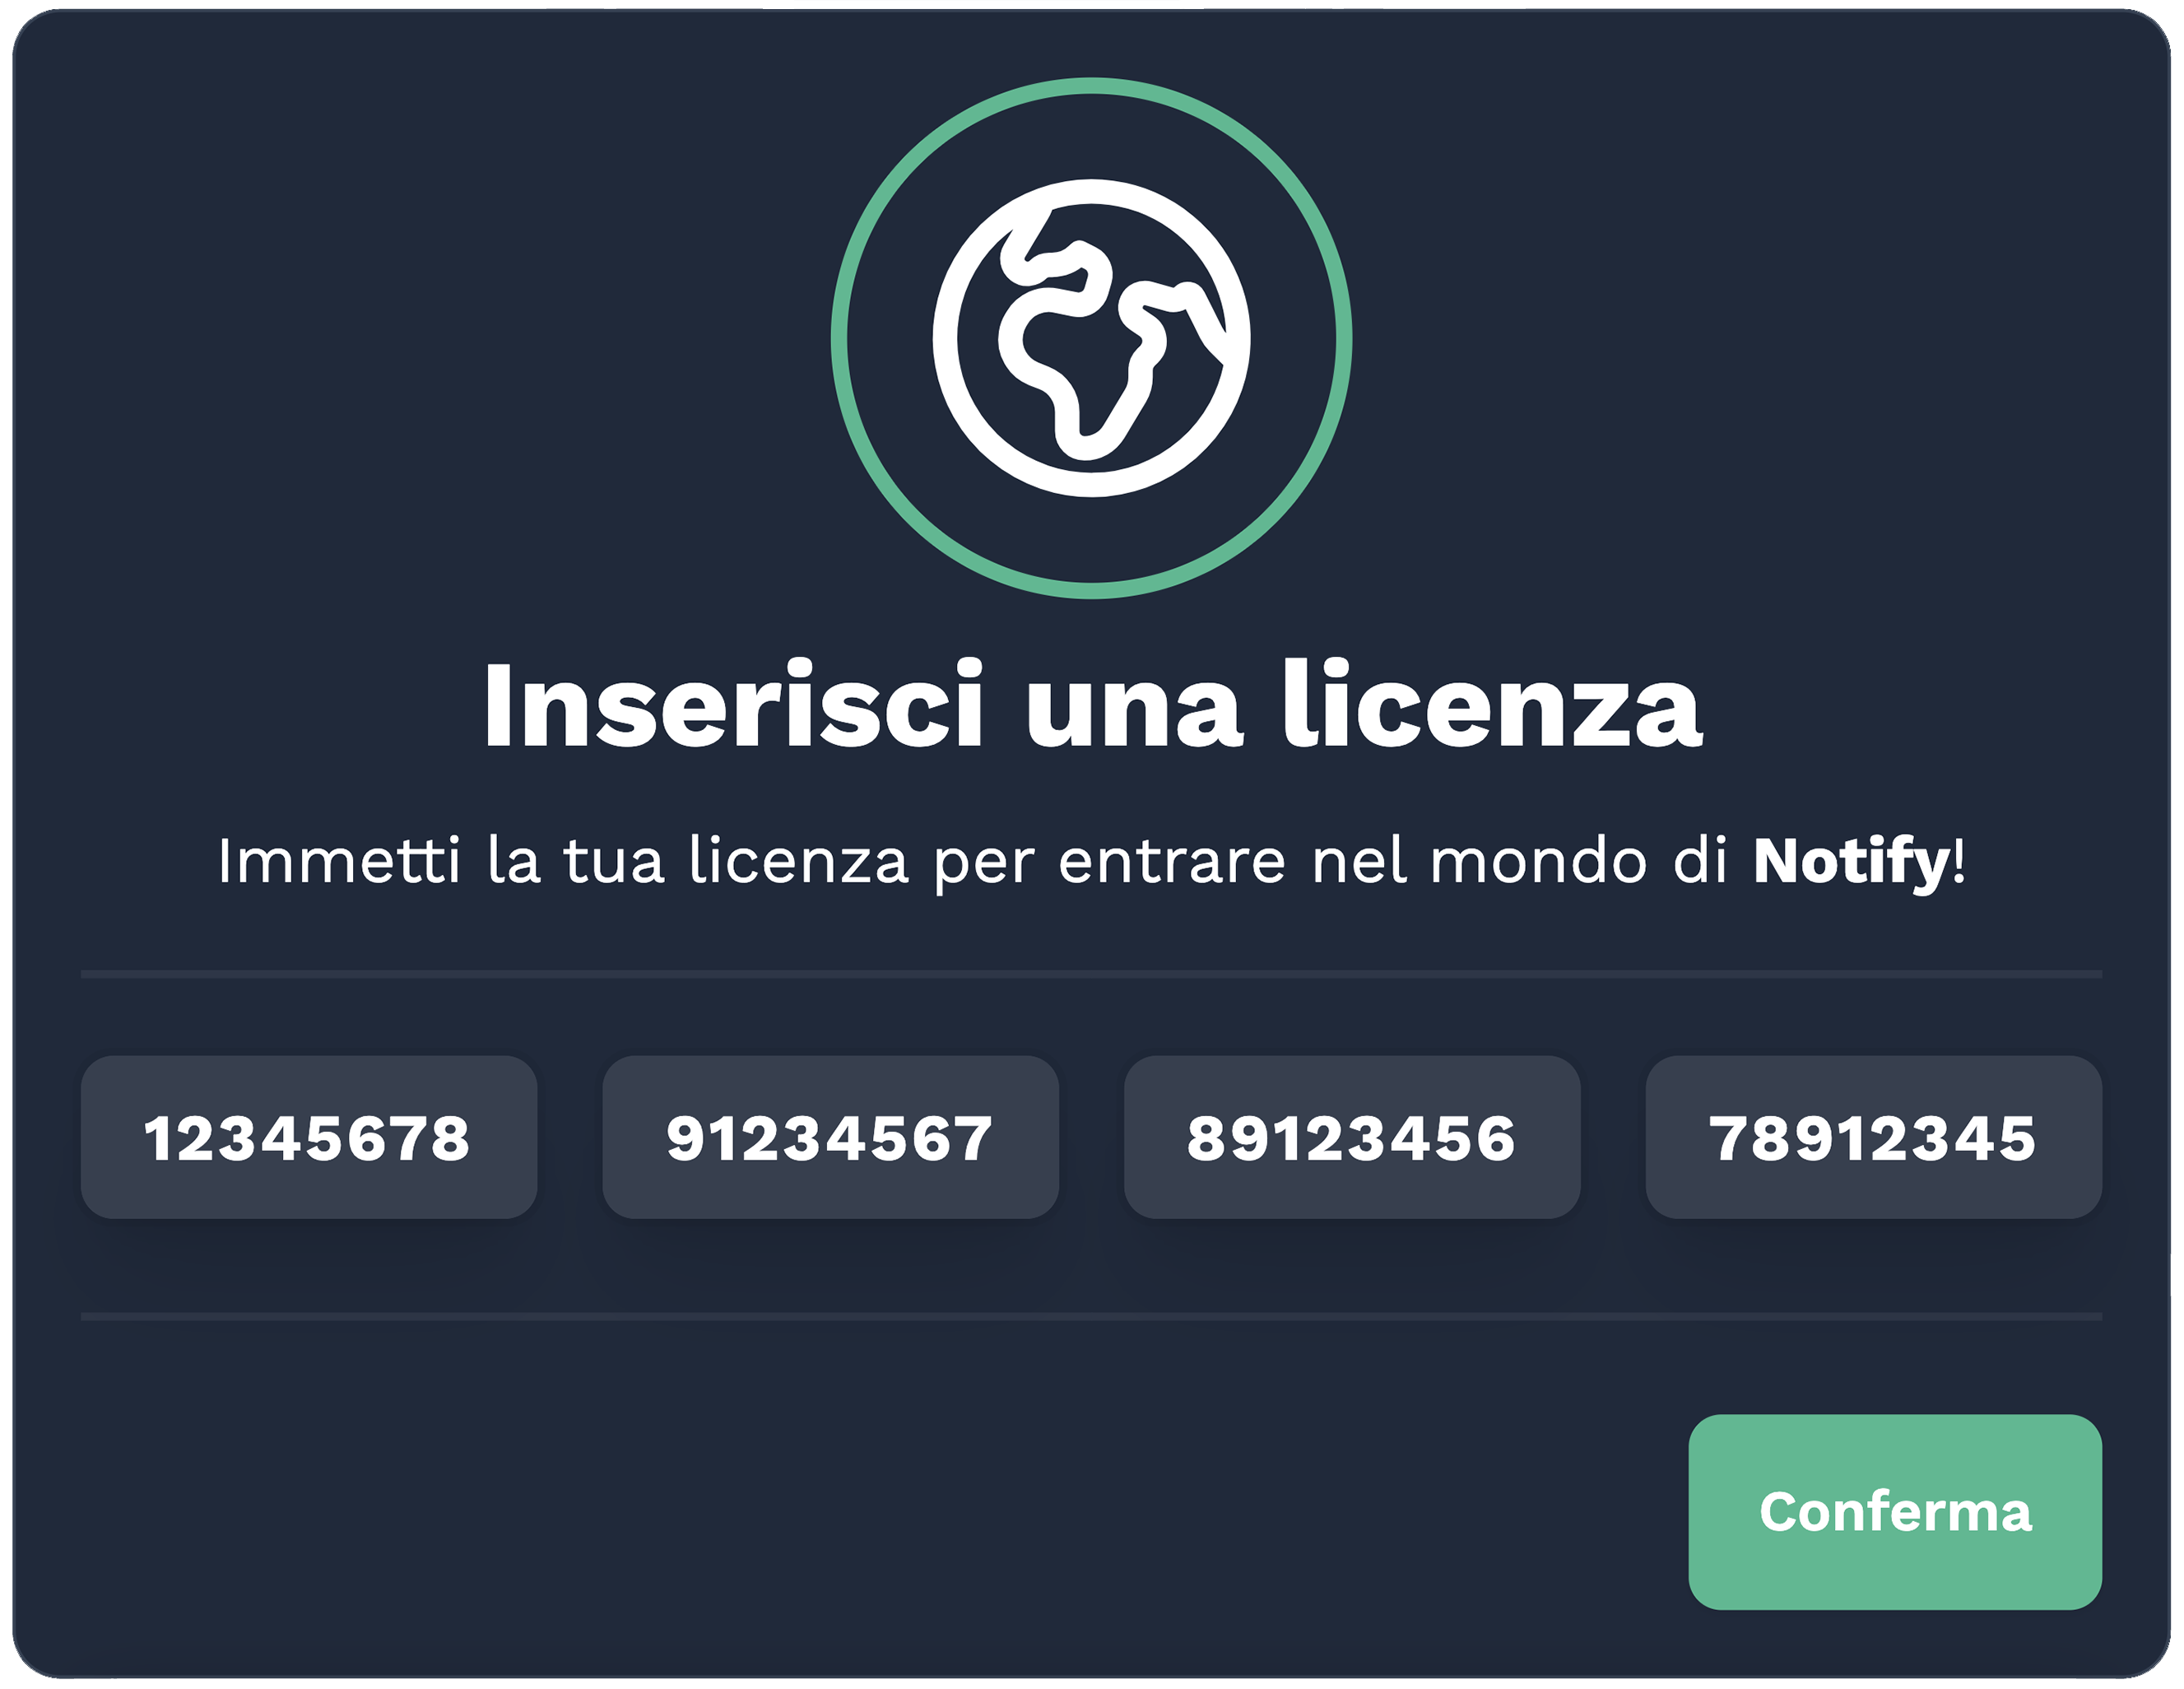Click the word licenza in the heading

tap(1493, 704)
